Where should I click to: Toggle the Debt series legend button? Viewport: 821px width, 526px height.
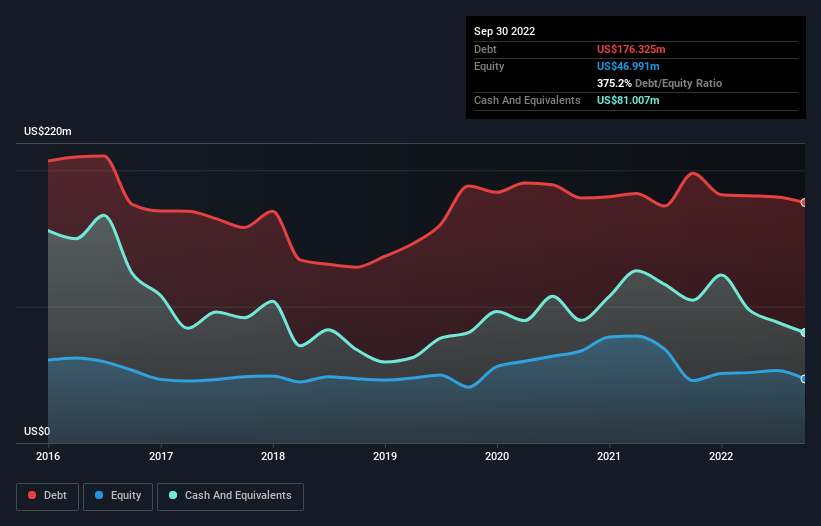(x=48, y=496)
